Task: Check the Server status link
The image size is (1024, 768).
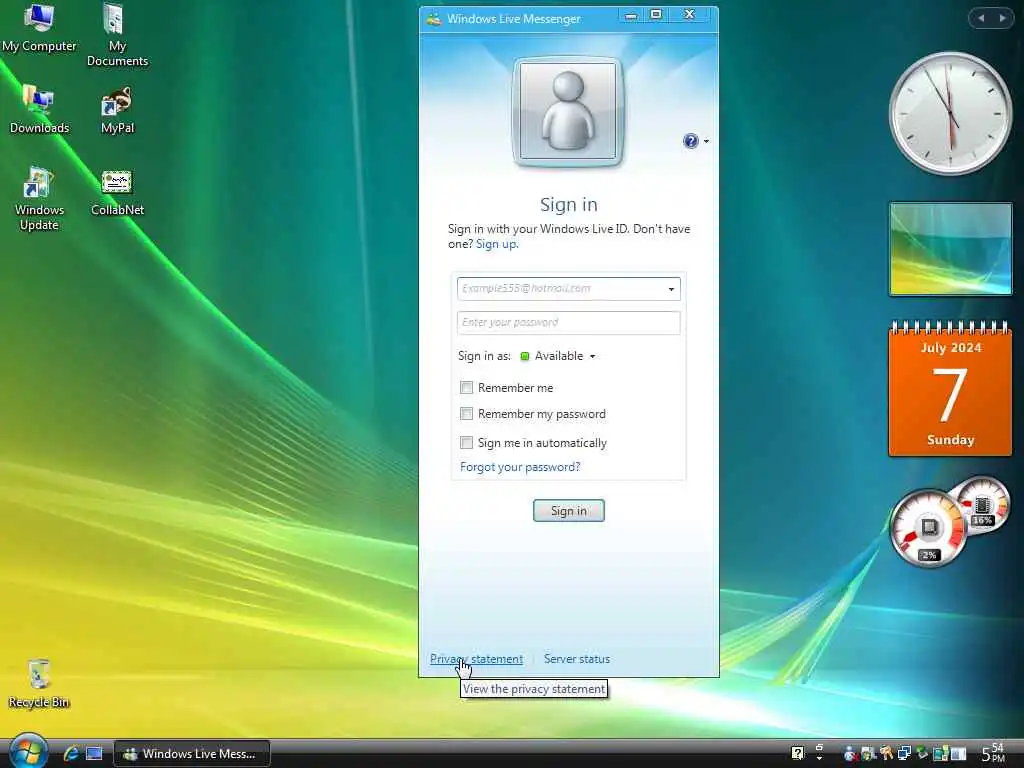Action: (577, 659)
